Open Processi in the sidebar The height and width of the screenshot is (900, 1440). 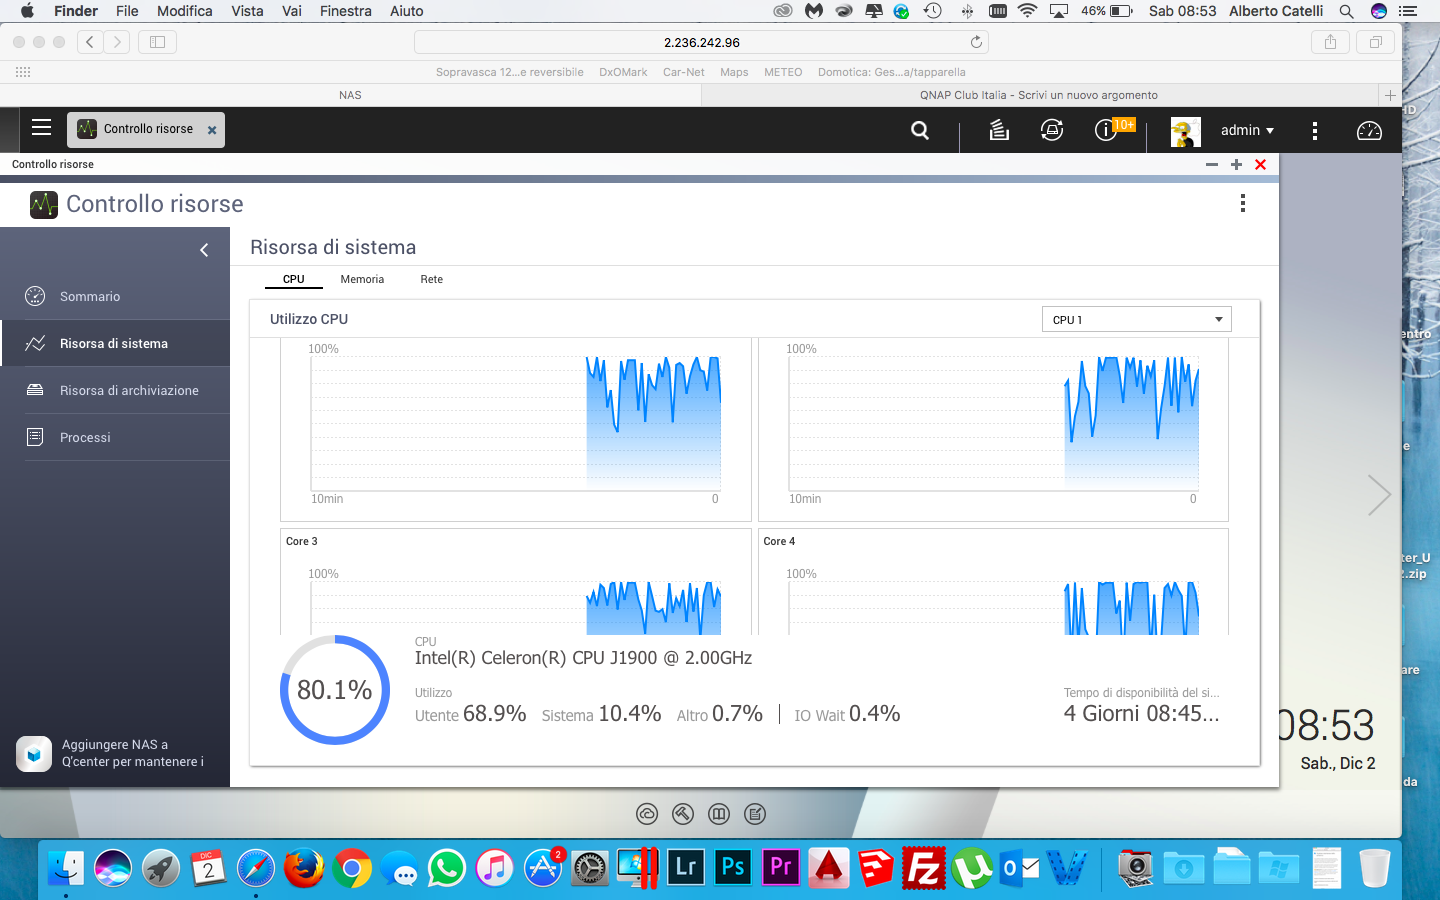(x=85, y=437)
